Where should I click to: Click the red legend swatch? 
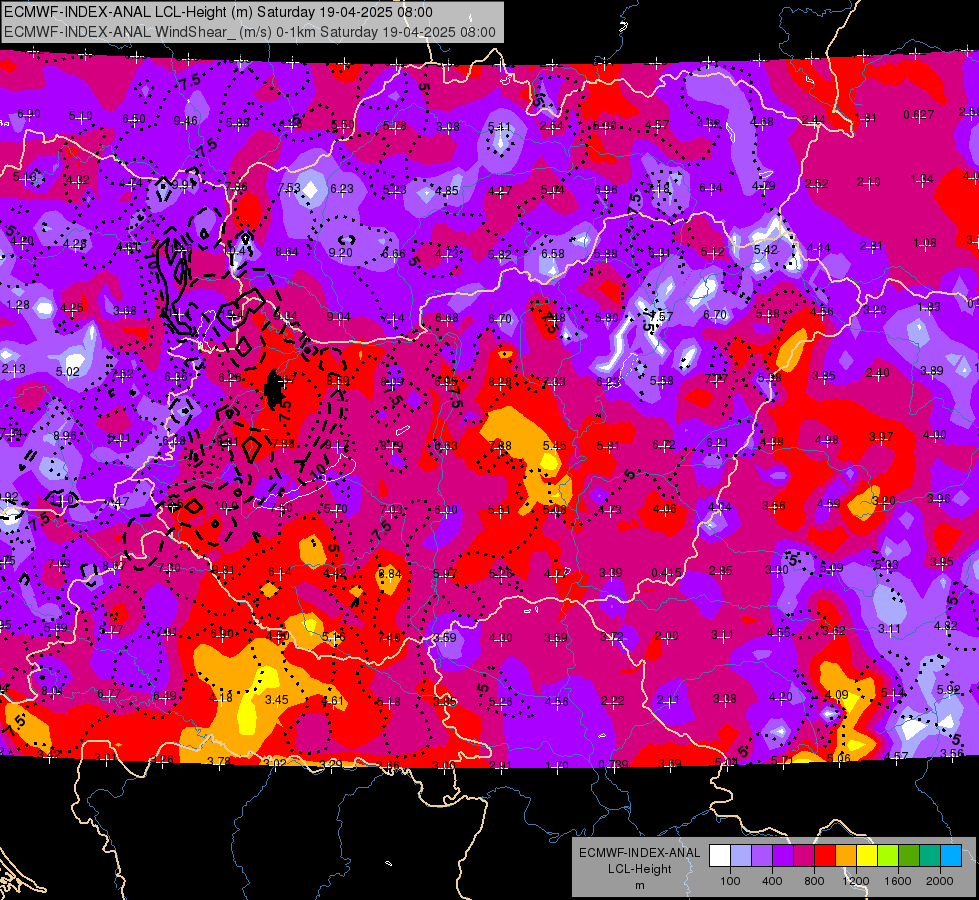pos(825,855)
